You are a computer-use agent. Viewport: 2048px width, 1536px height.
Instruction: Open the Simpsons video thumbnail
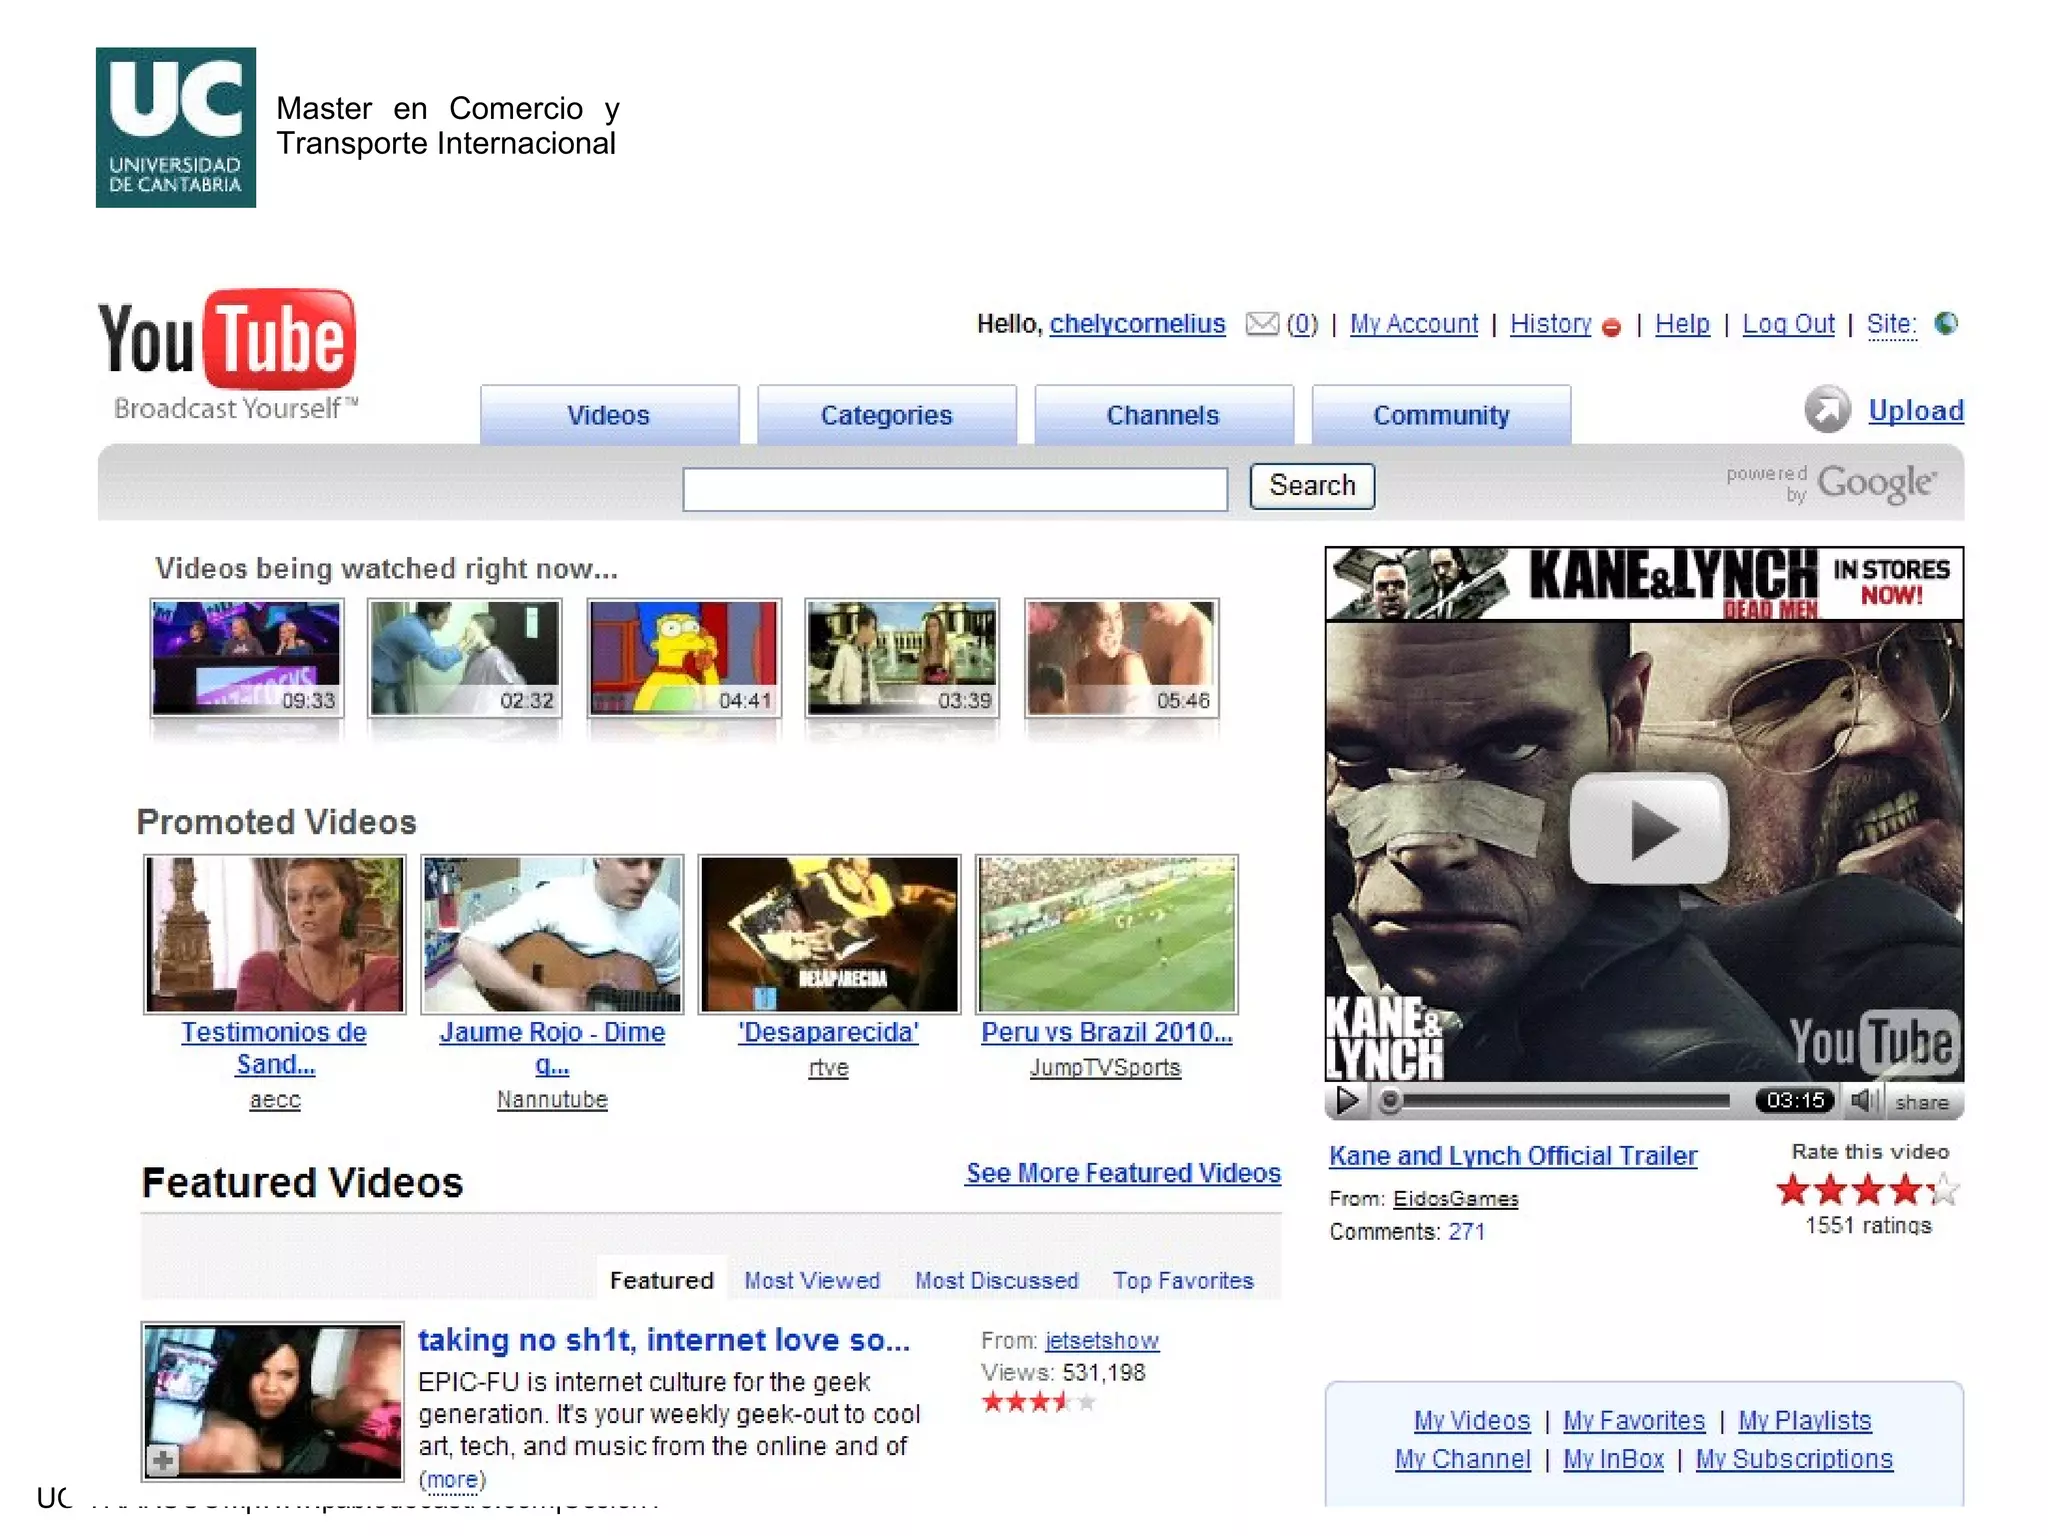click(x=684, y=657)
